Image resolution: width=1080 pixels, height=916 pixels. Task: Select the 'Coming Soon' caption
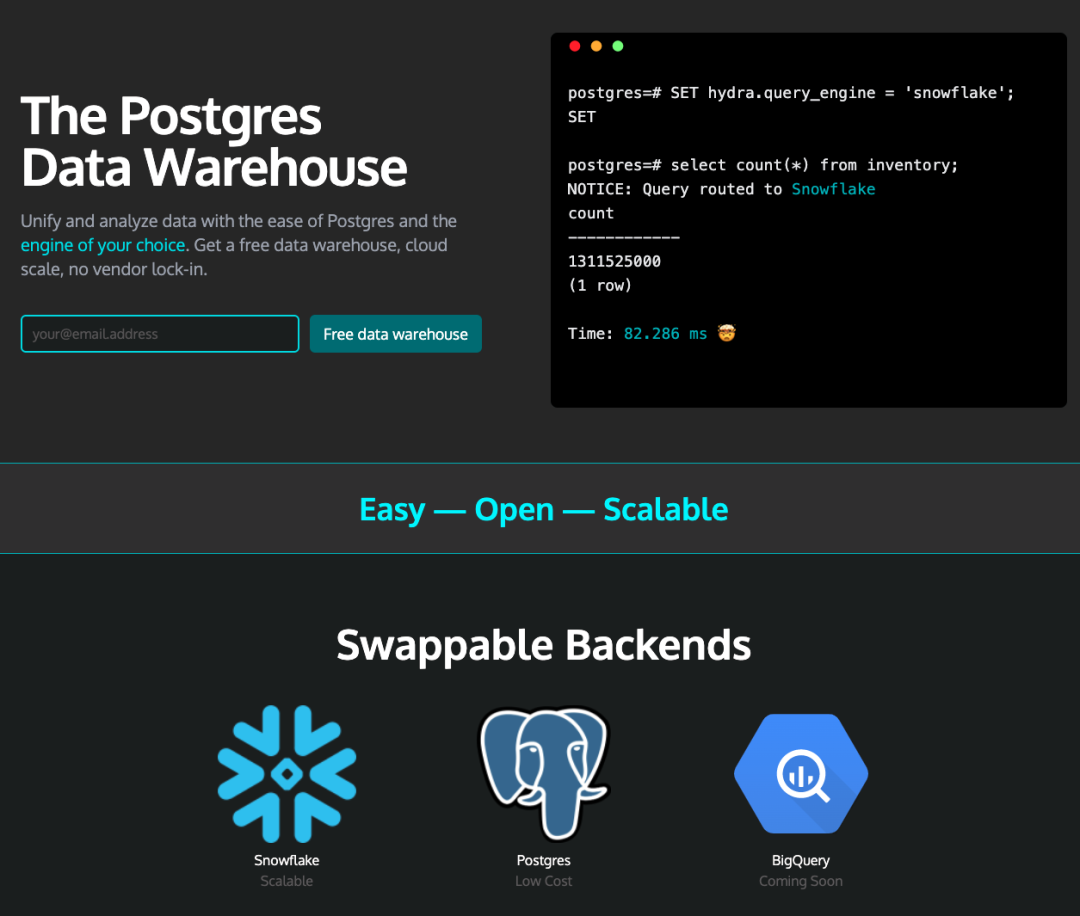800,881
